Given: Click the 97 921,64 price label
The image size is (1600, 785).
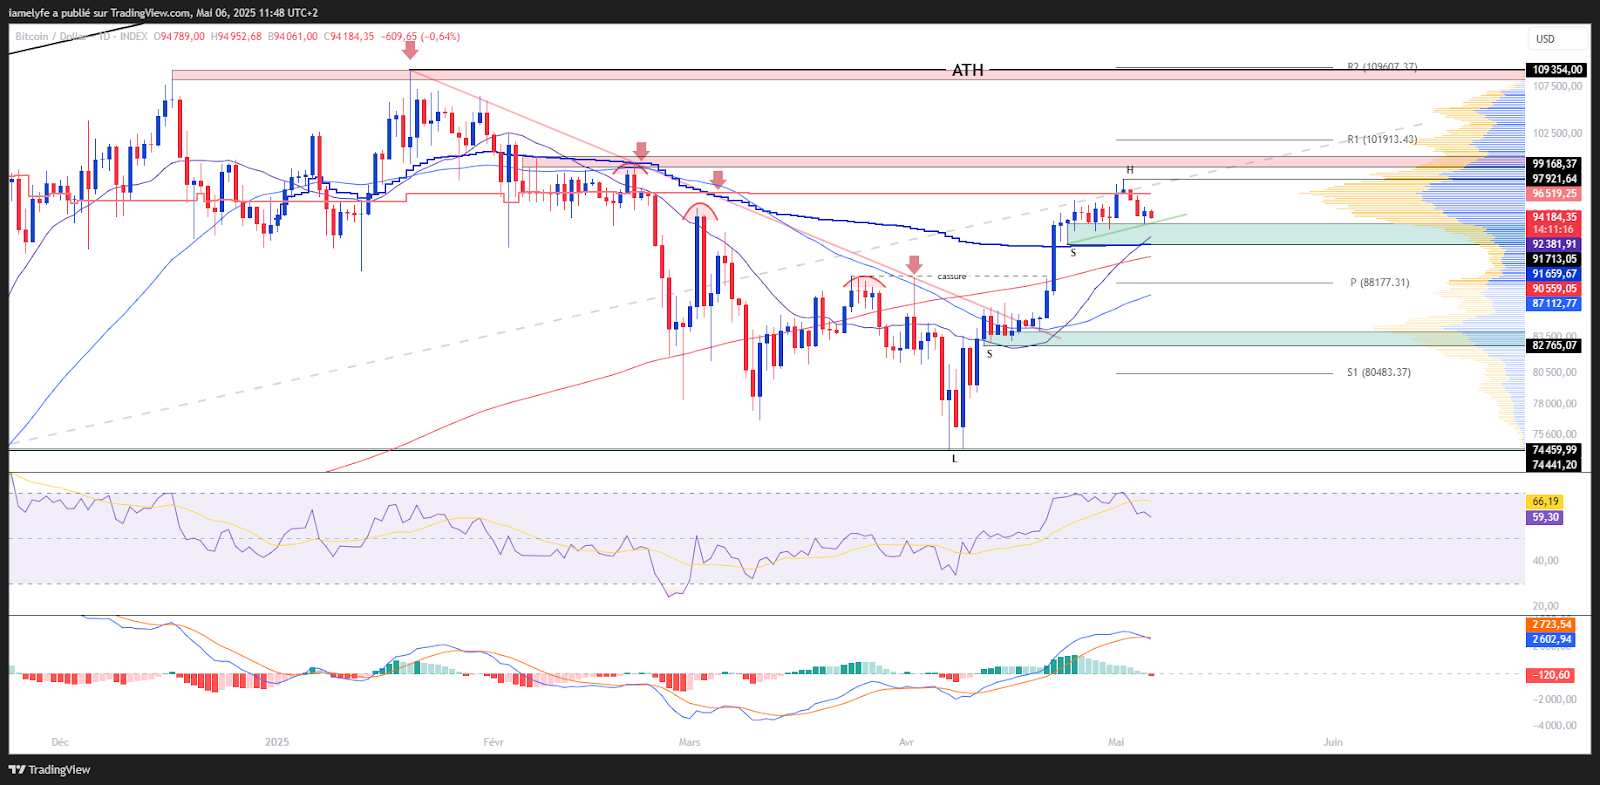Looking at the screenshot, I should (x=1555, y=179).
